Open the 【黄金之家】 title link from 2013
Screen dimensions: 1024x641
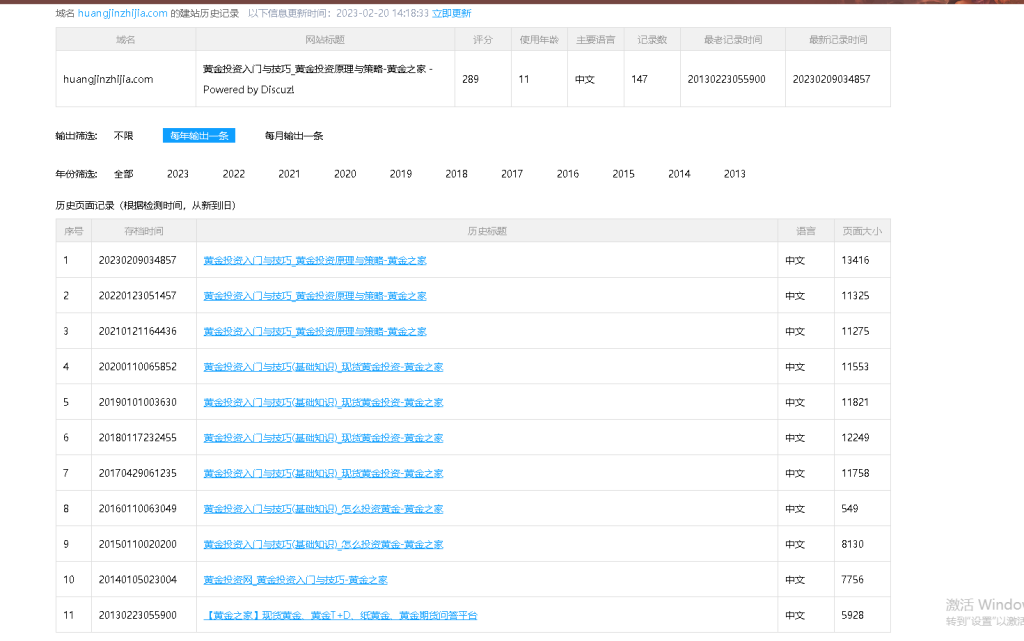point(340,615)
